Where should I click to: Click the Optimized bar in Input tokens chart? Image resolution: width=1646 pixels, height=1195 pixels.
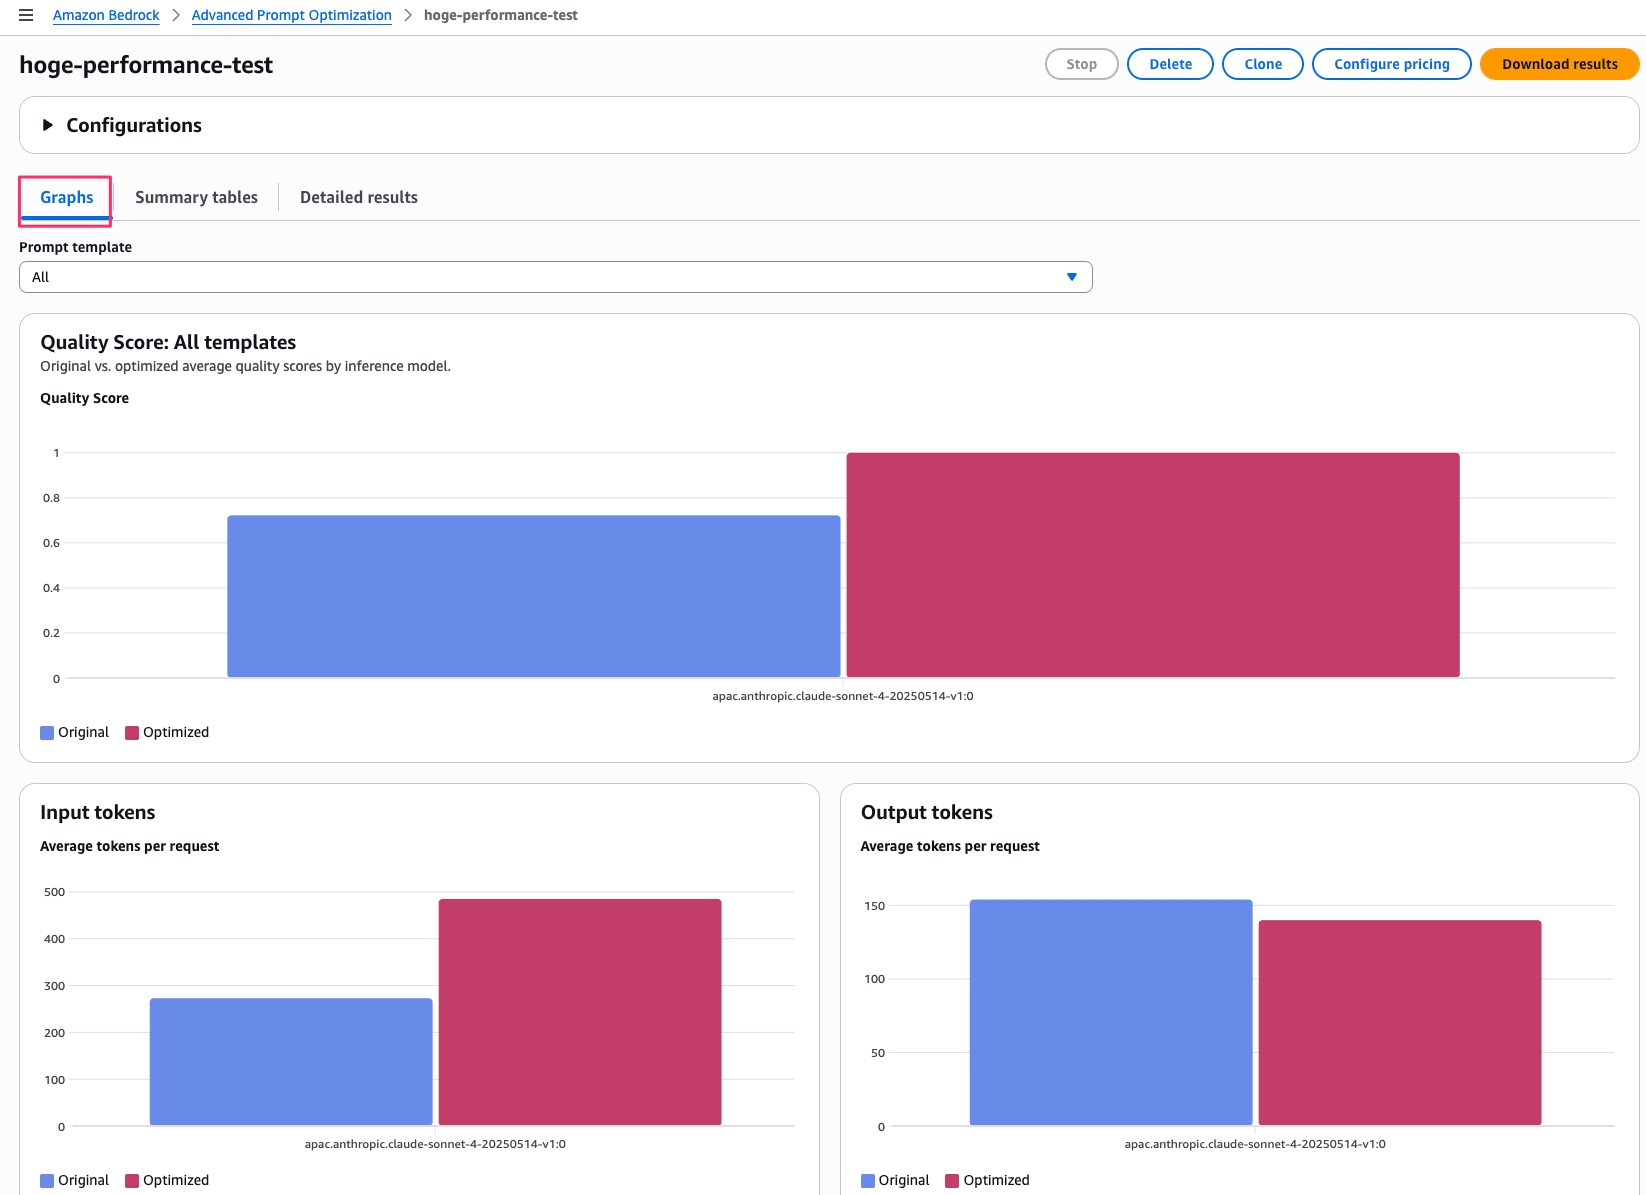(x=580, y=1012)
